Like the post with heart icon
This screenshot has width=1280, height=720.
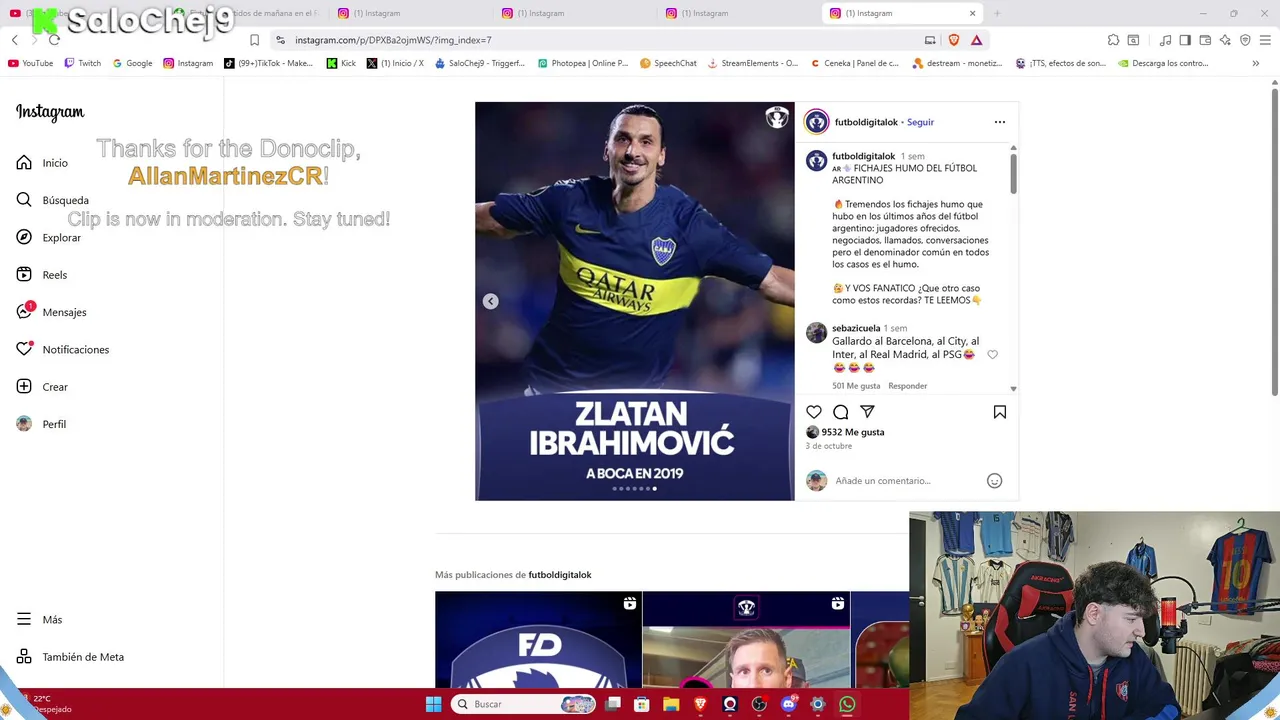click(814, 412)
